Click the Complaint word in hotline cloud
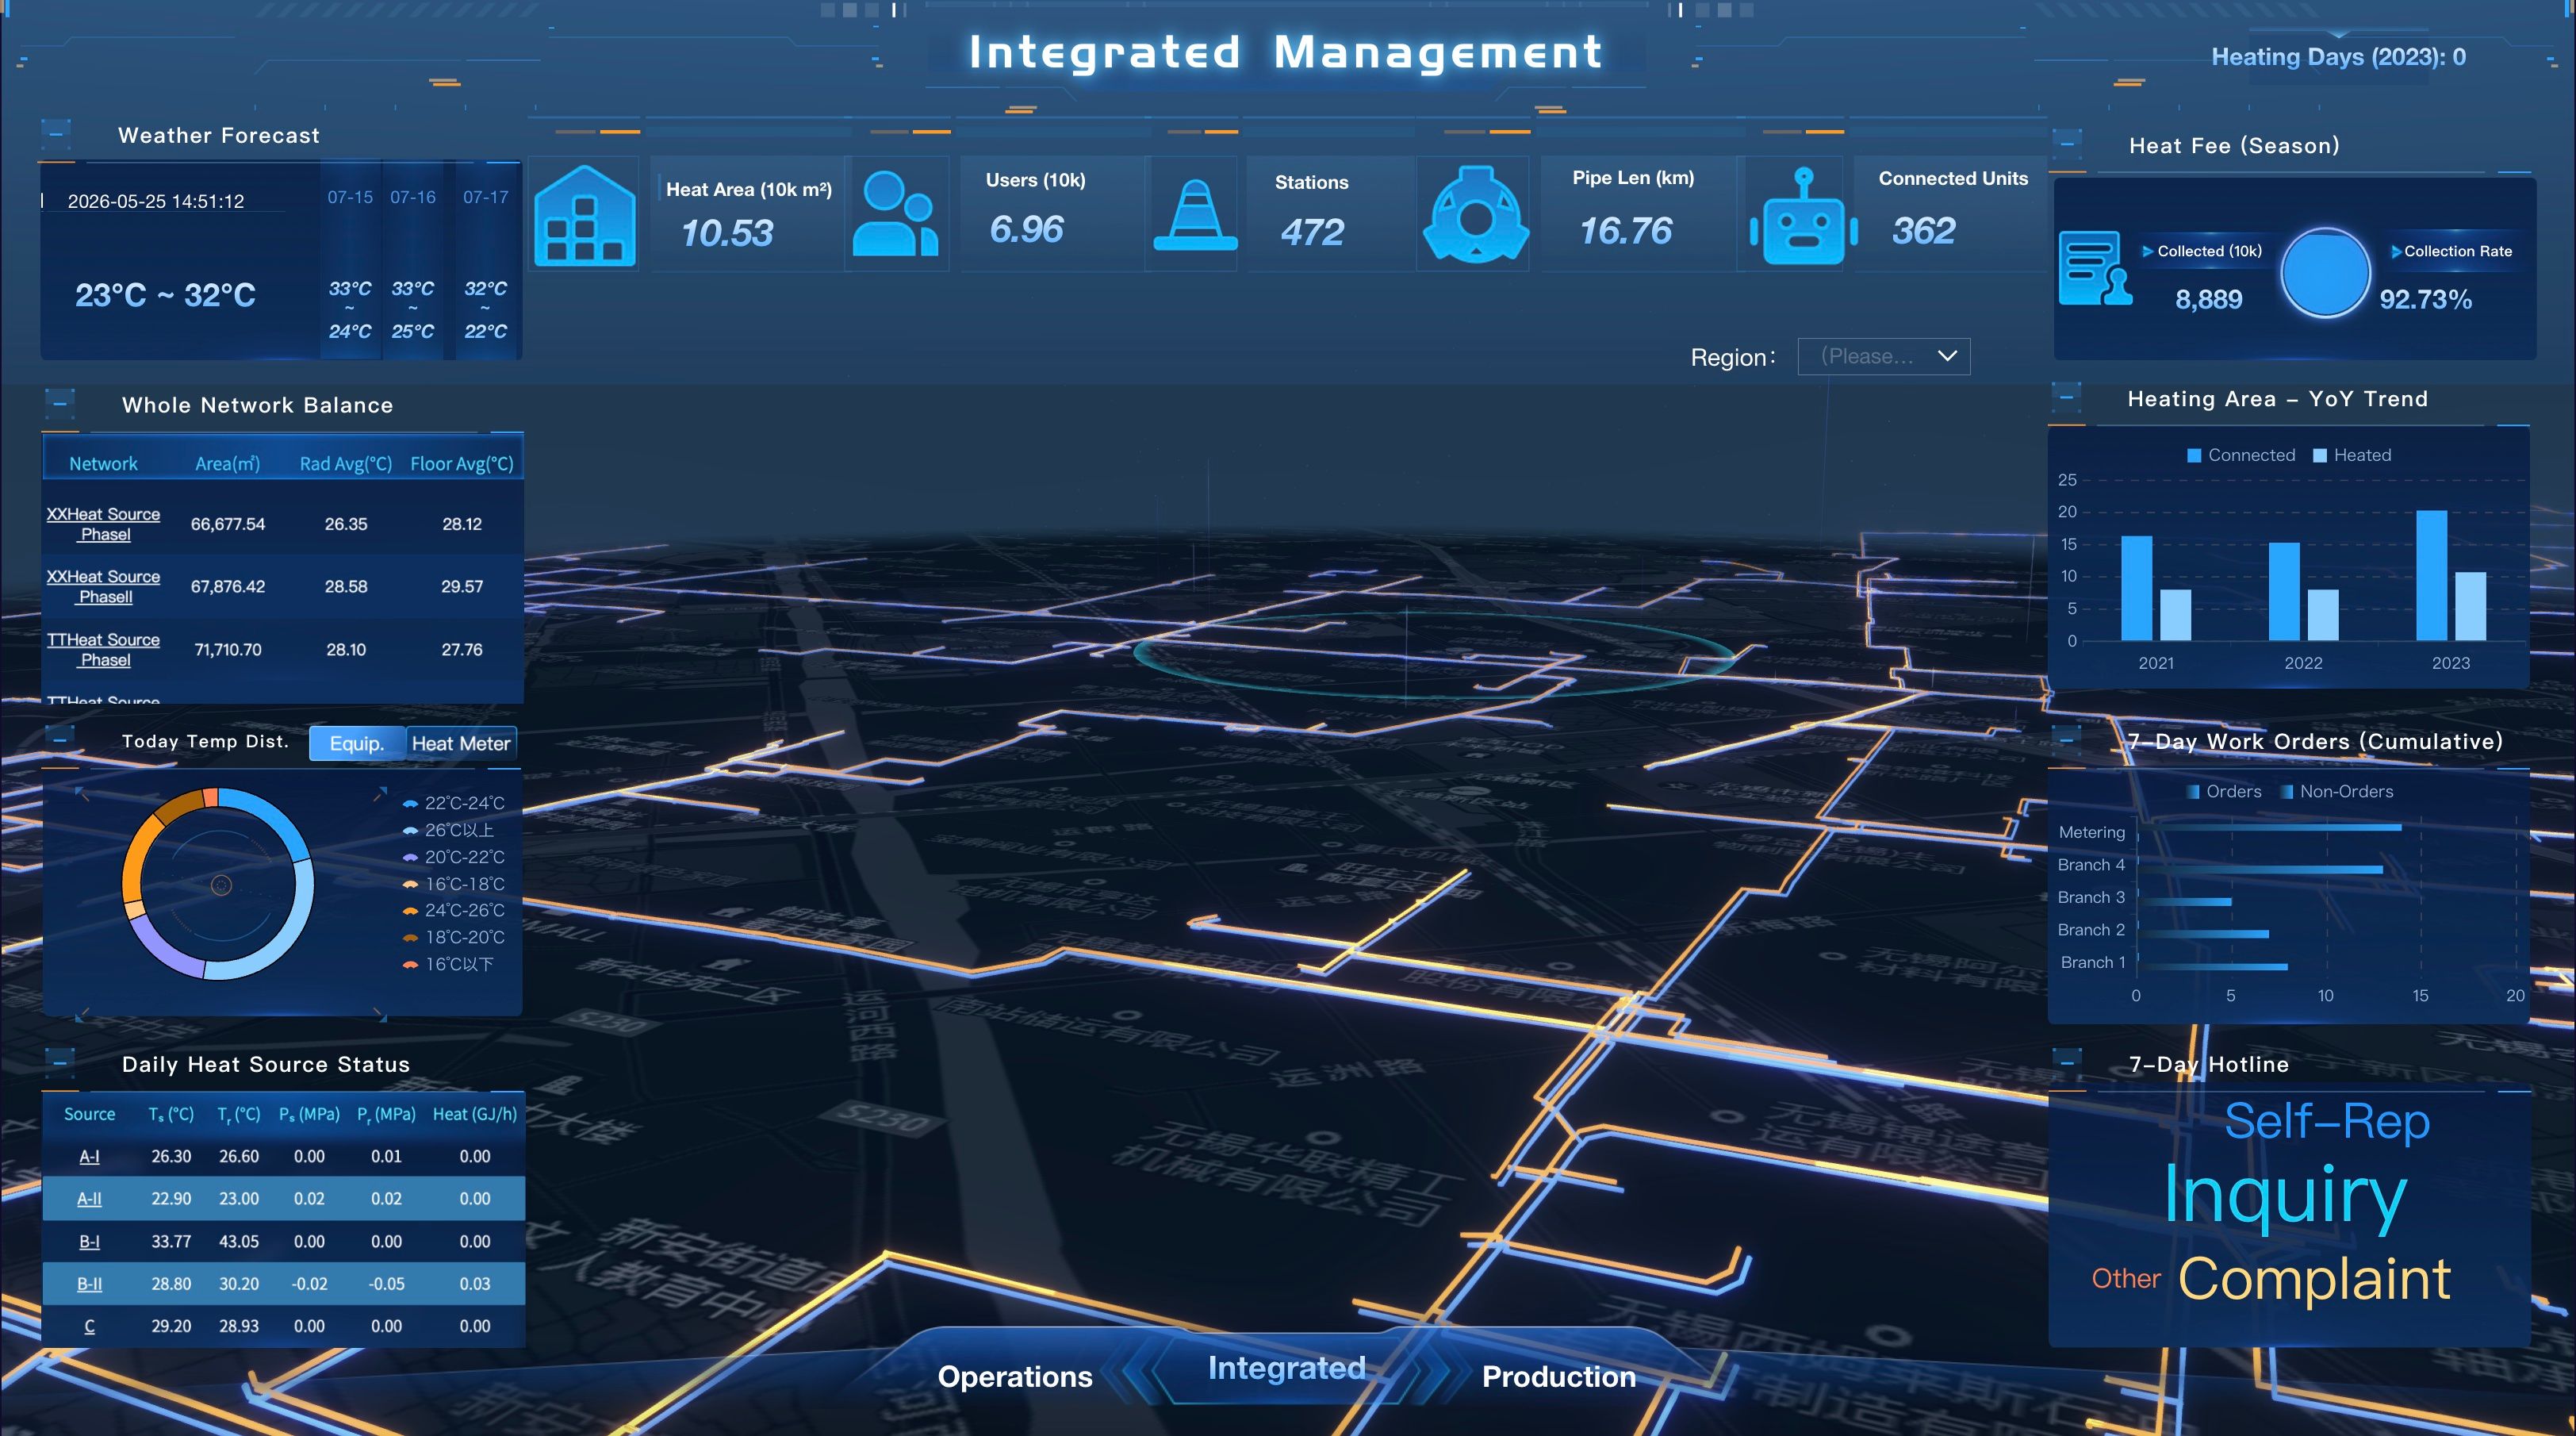Image resolution: width=2576 pixels, height=1436 pixels. (x=2315, y=1279)
